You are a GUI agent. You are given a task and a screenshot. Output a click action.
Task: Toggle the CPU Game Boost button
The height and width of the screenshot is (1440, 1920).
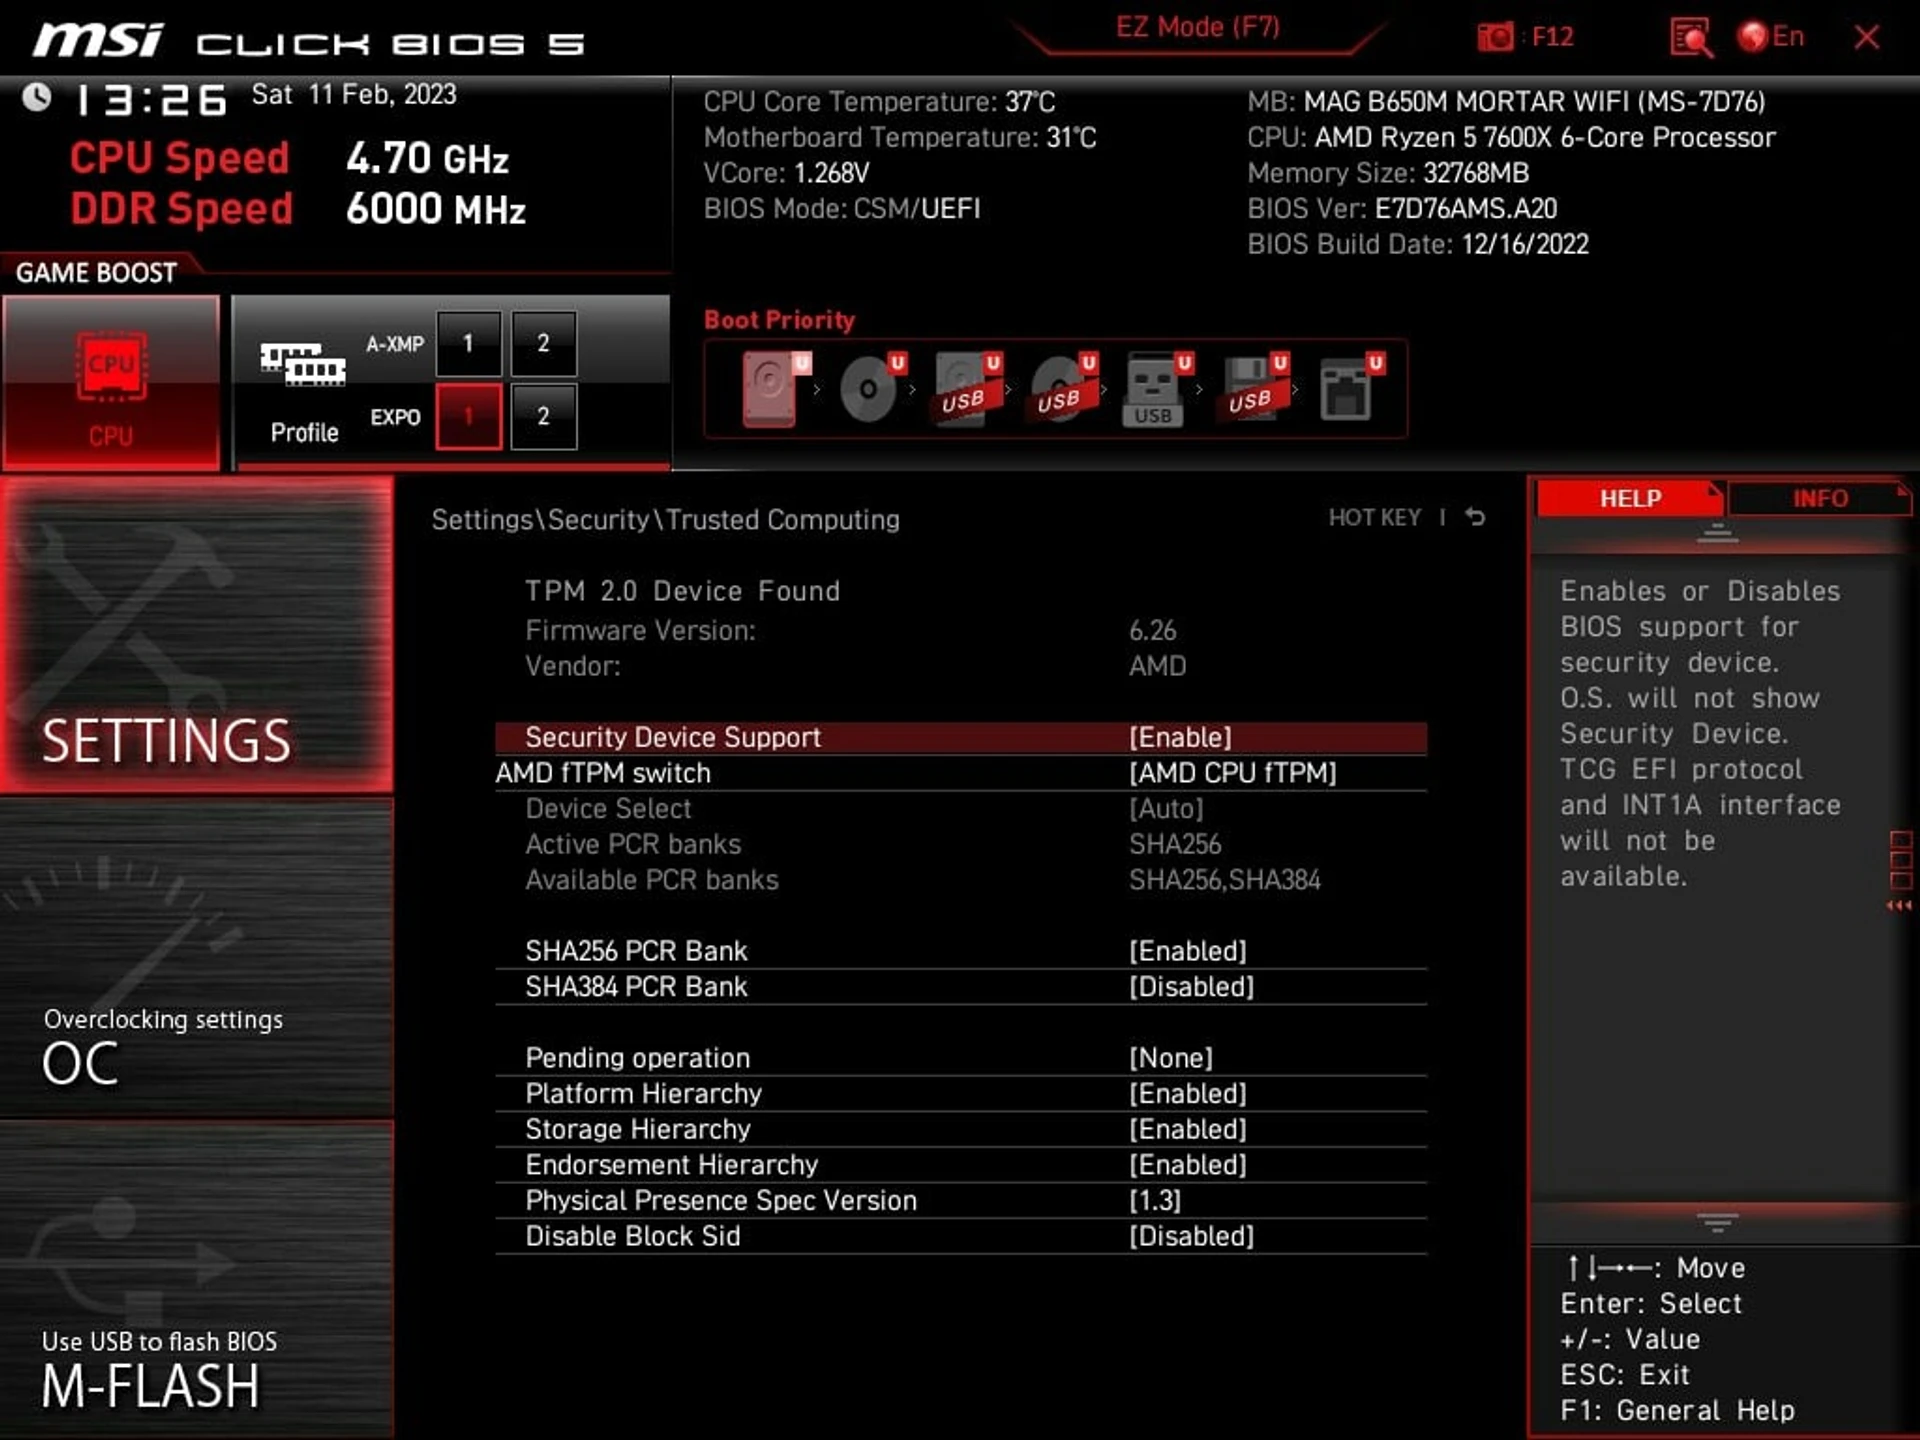pyautogui.click(x=111, y=383)
